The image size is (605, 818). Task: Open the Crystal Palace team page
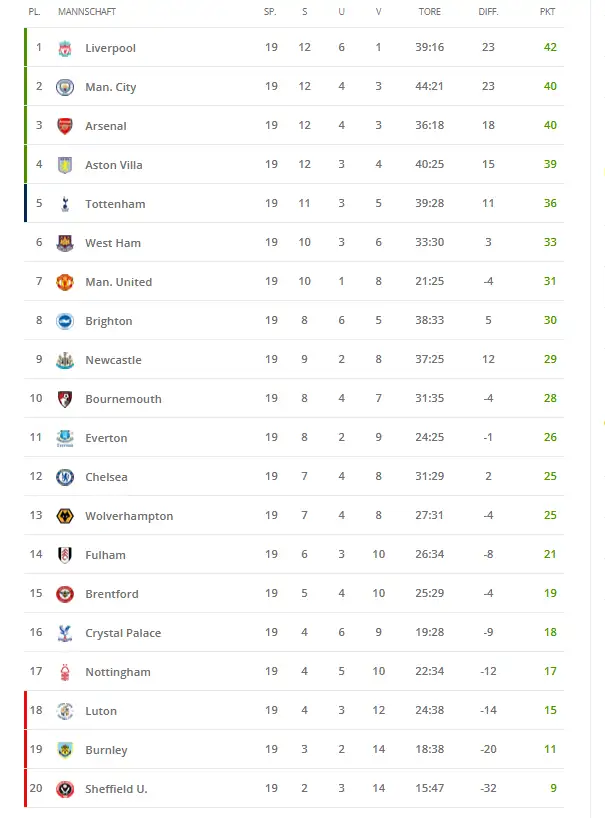pos(123,633)
